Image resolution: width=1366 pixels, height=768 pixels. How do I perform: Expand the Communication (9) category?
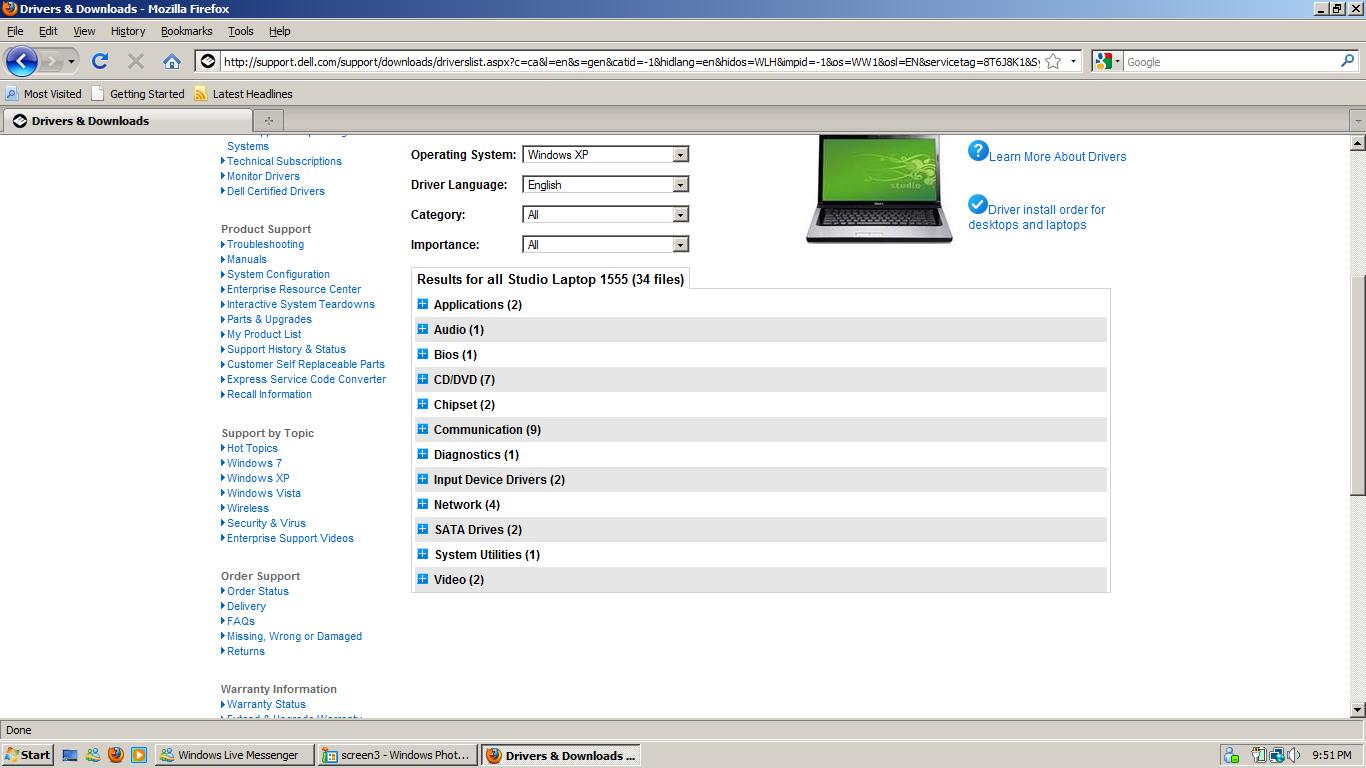(x=423, y=429)
